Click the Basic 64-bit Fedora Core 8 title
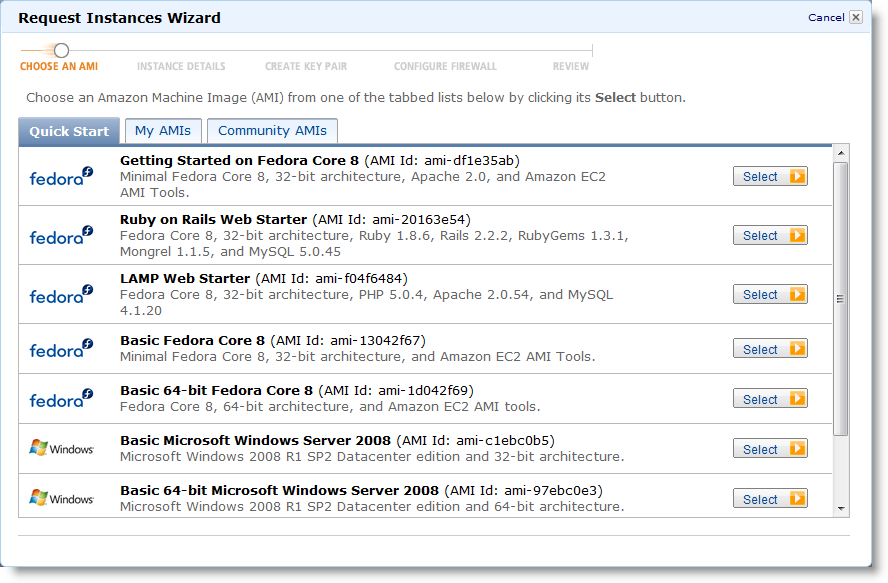 coord(216,390)
